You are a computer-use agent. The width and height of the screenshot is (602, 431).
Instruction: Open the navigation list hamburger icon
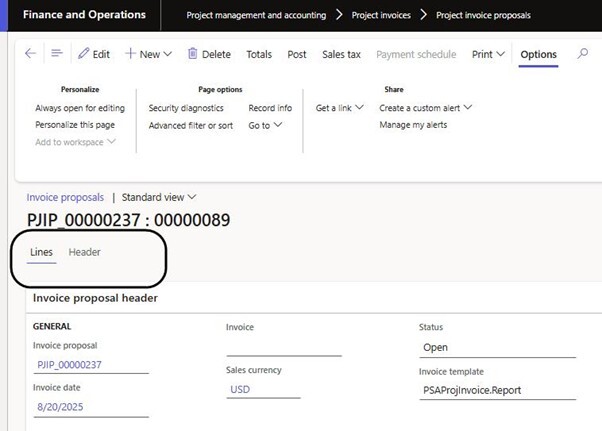click(57, 54)
